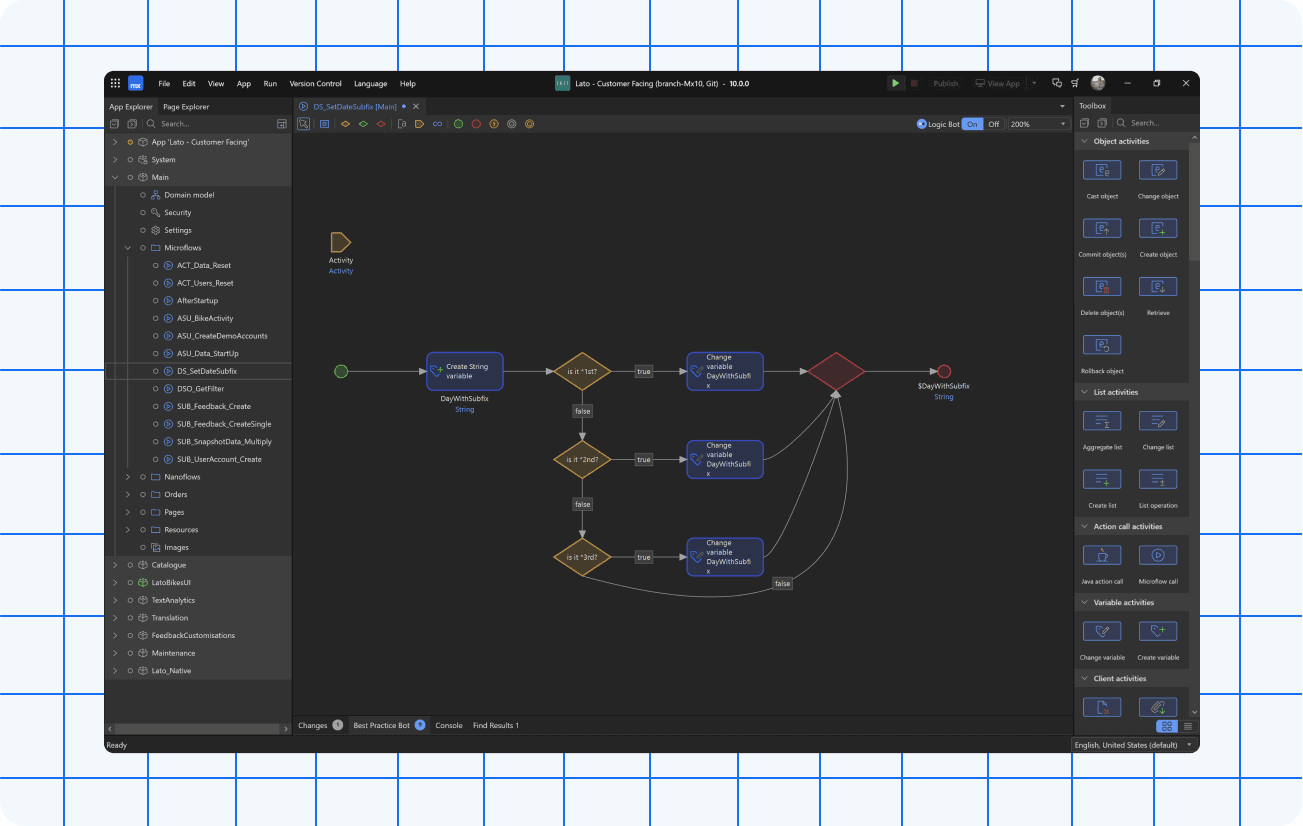This screenshot has width=1303, height=826.
Task: Open the Marketplace shopping cart icon
Action: pos(1075,83)
